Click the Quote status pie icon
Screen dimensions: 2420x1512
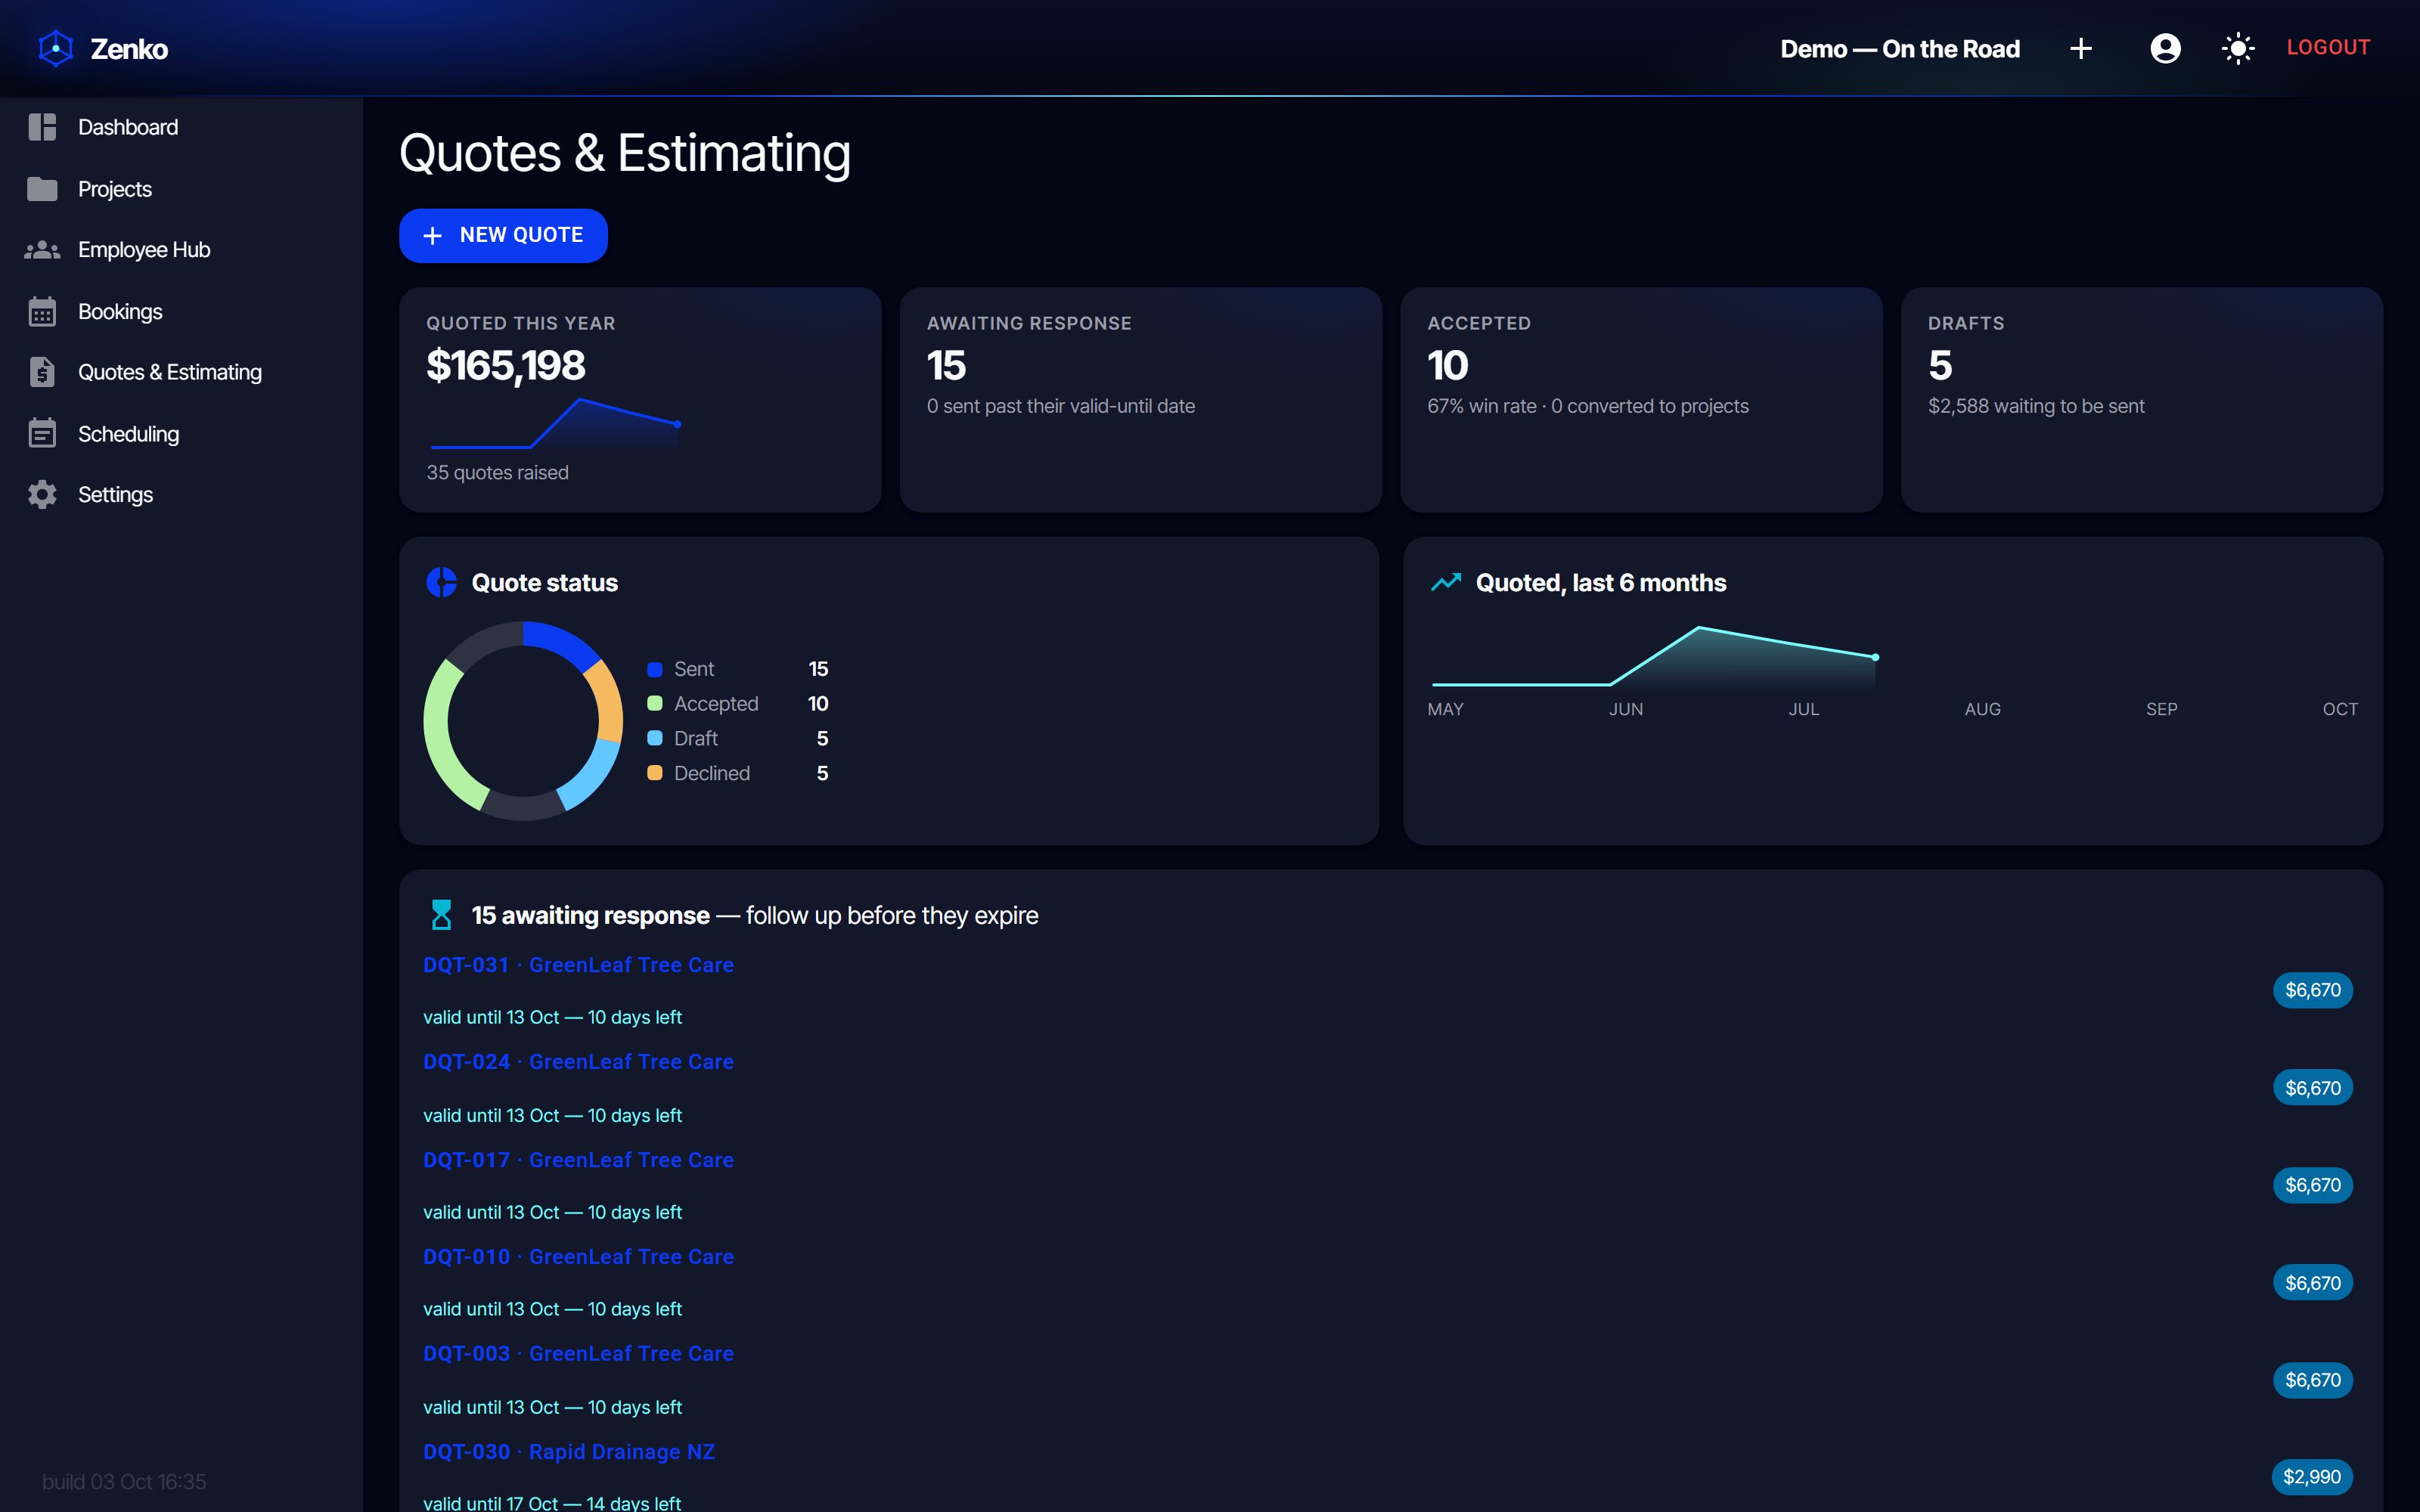441,582
